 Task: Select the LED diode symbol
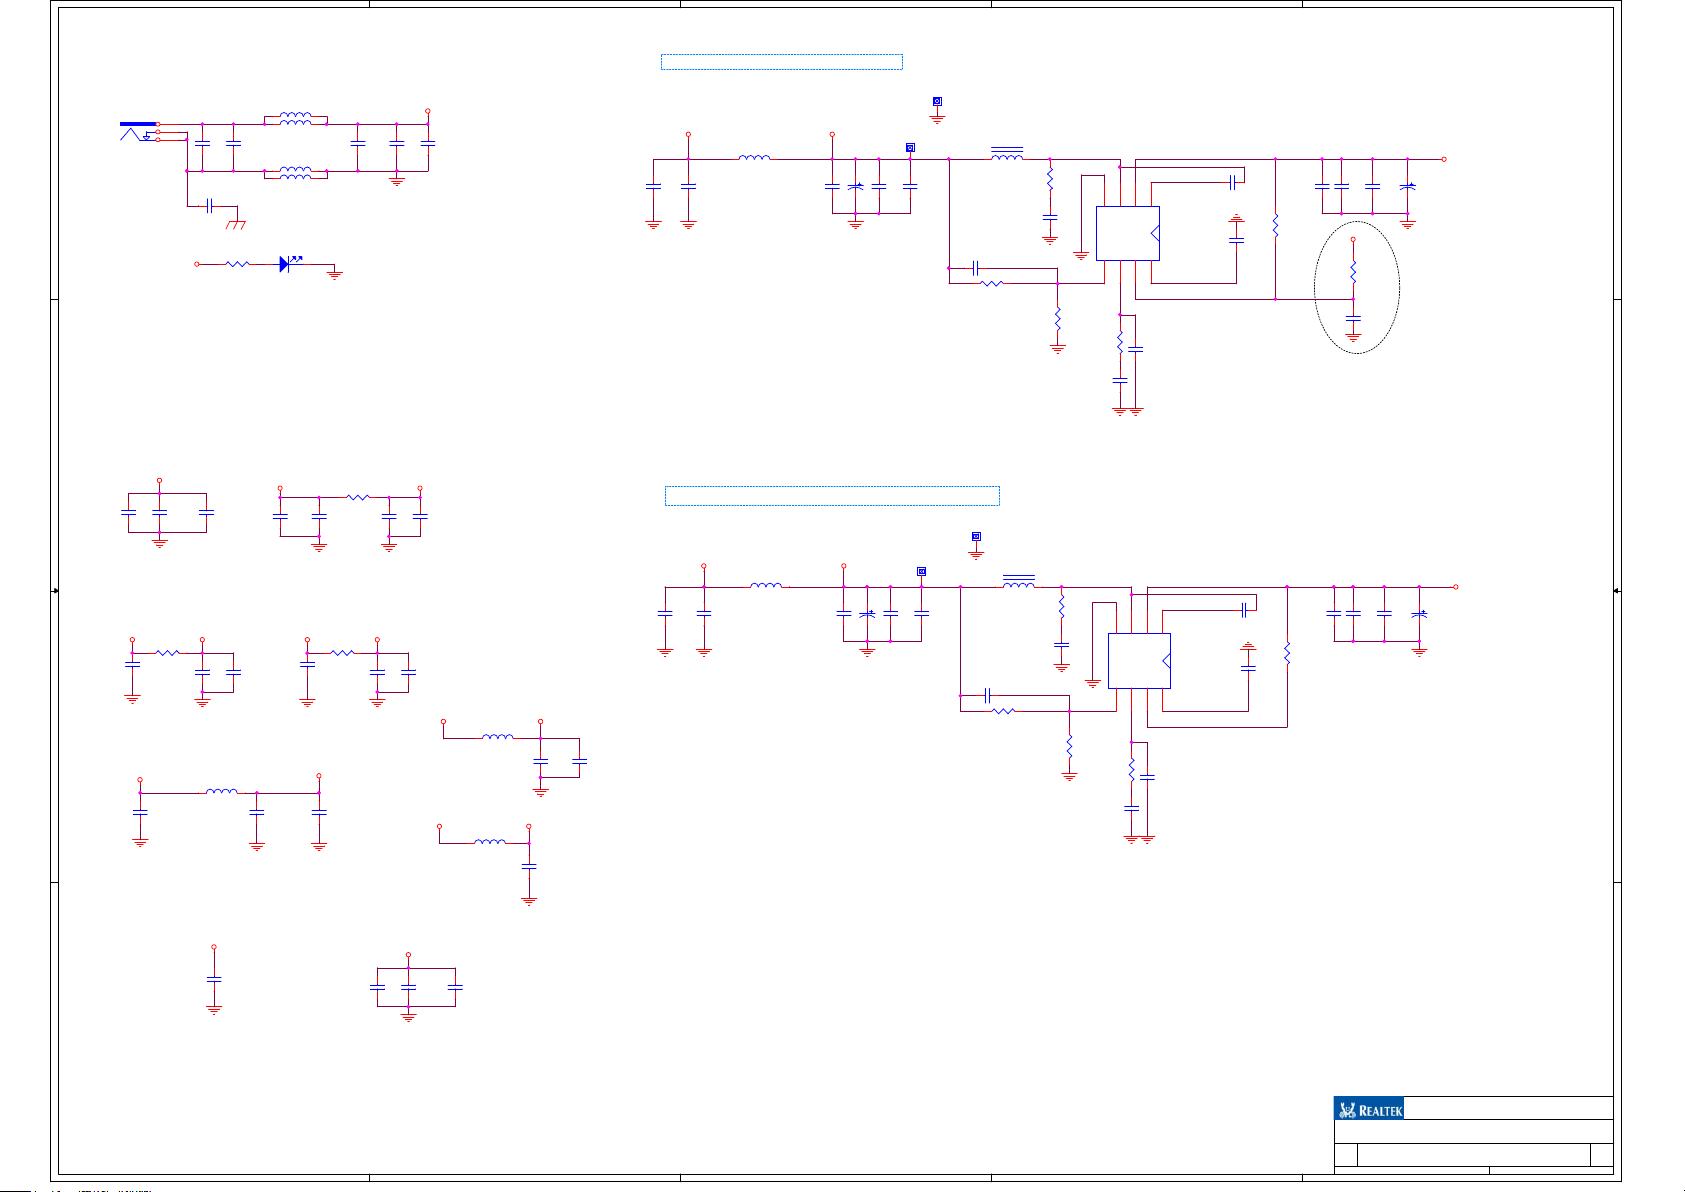point(285,264)
